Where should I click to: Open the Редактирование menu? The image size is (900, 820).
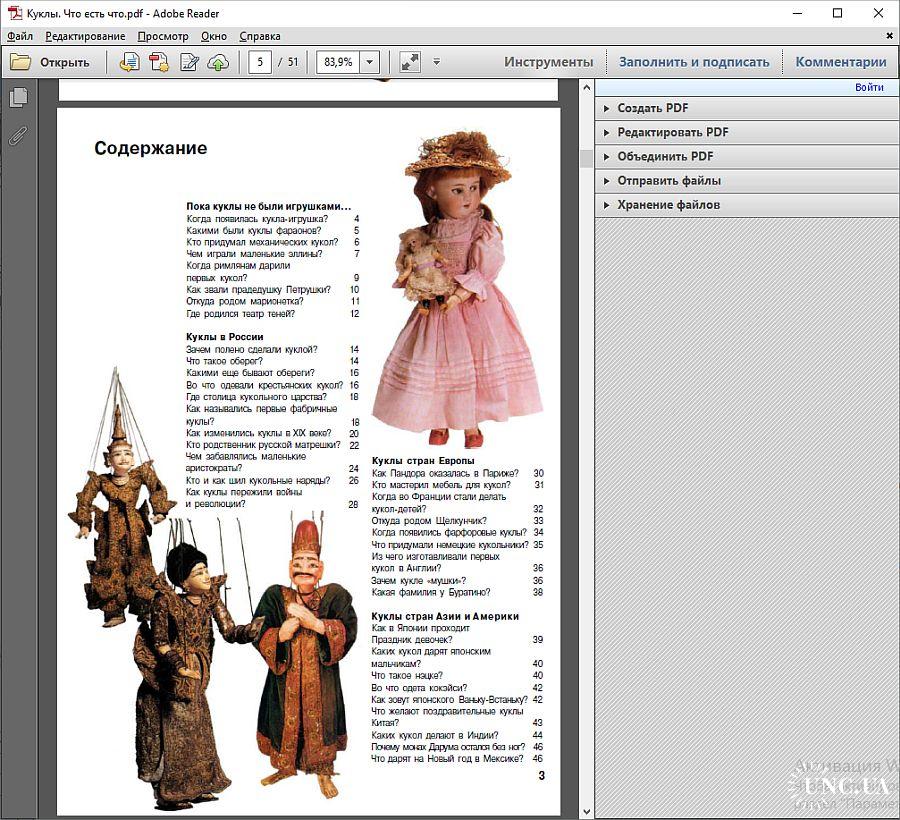[85, 36]
